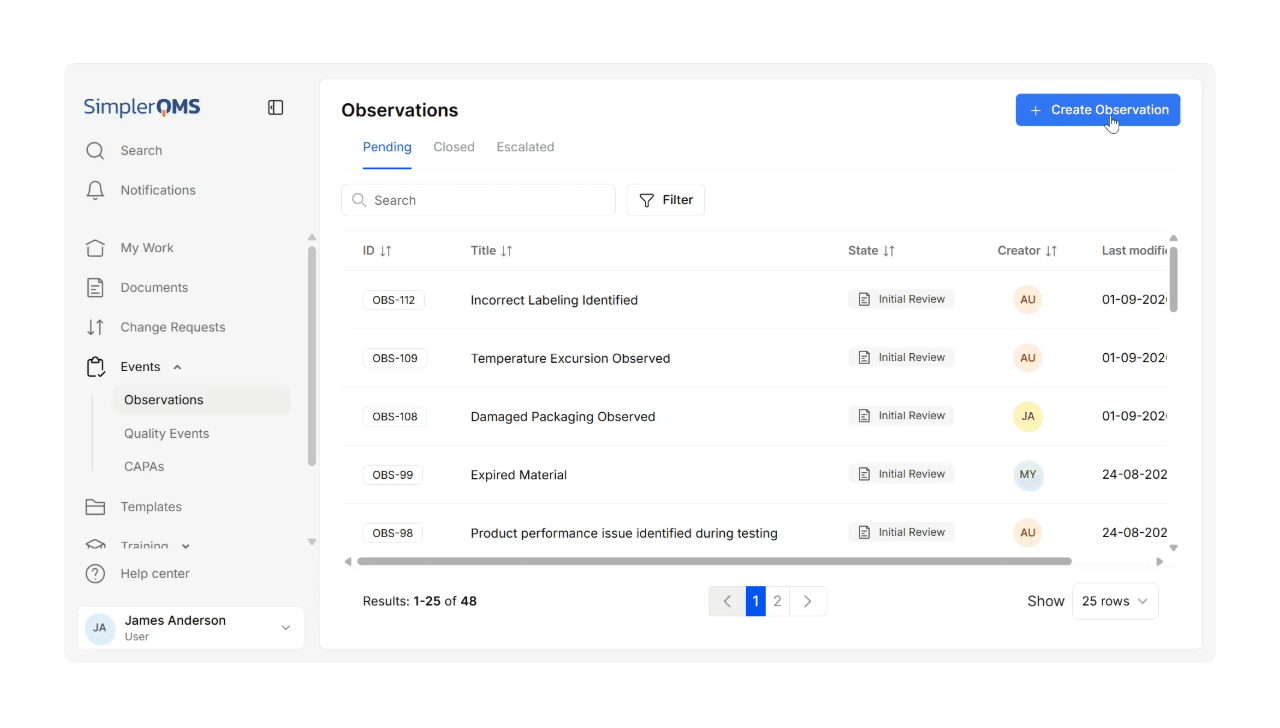This screenshot has height=728, width=1280.
Task: Open James Anderson user menu
Action: (x=191, y=628)
